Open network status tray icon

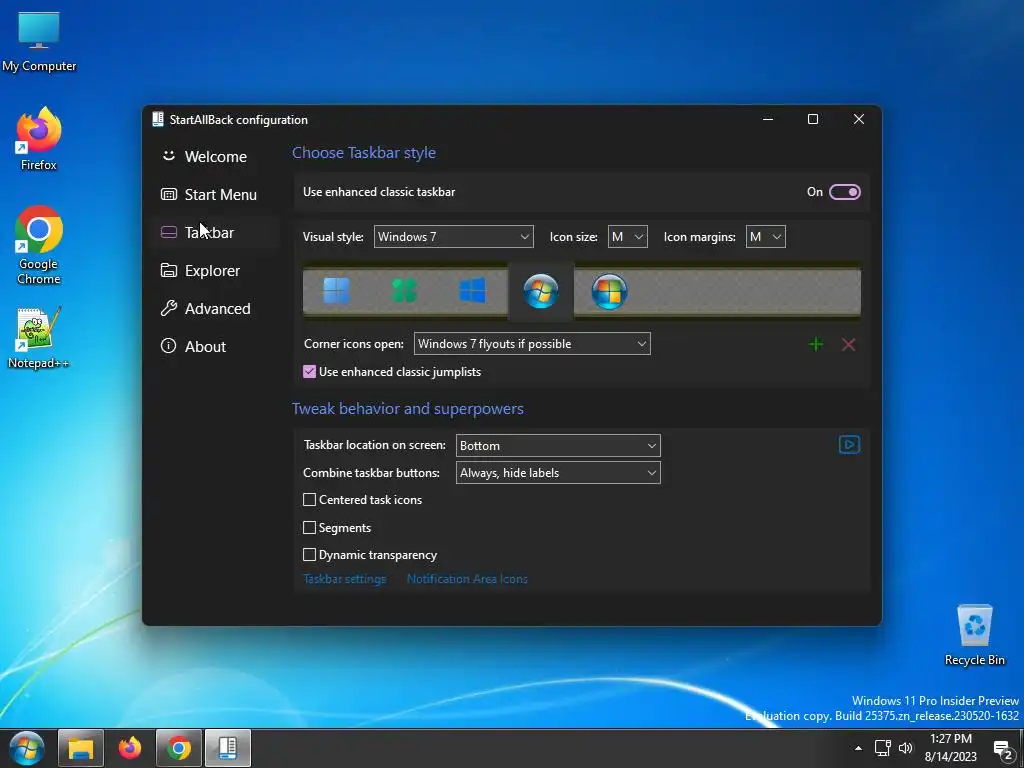[x=883, y=748]
